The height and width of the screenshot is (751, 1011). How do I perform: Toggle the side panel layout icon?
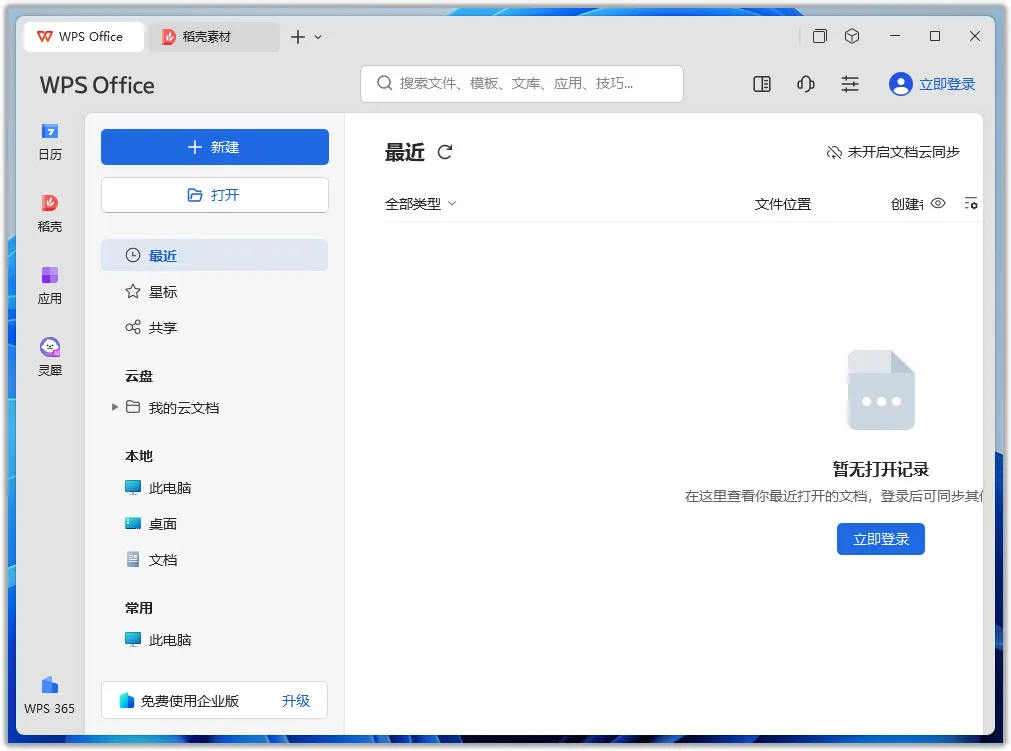[x=761, y=84]
